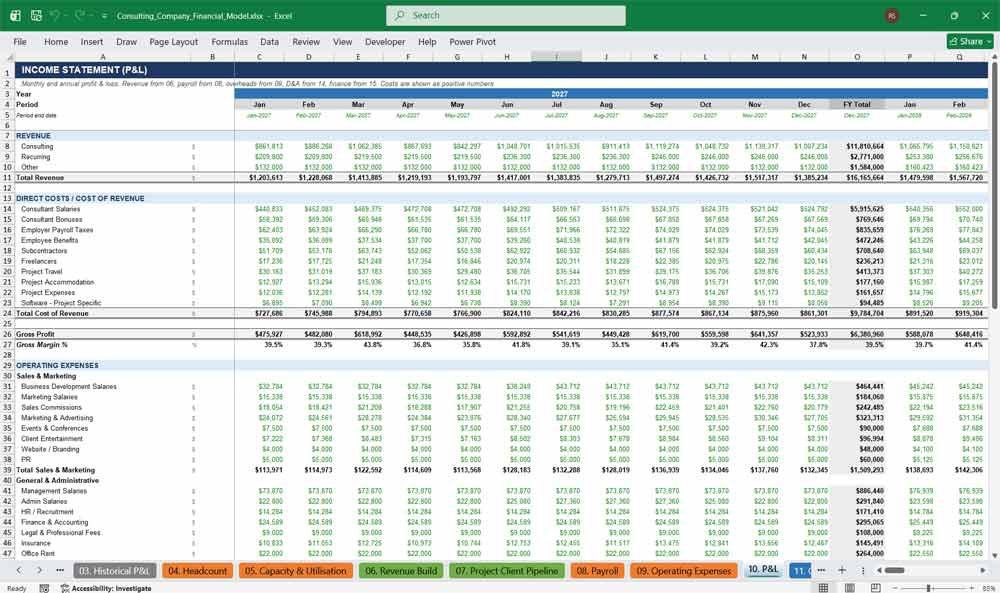Select column A header
This screenshot has height=593, width=1000.
[102, 57]
